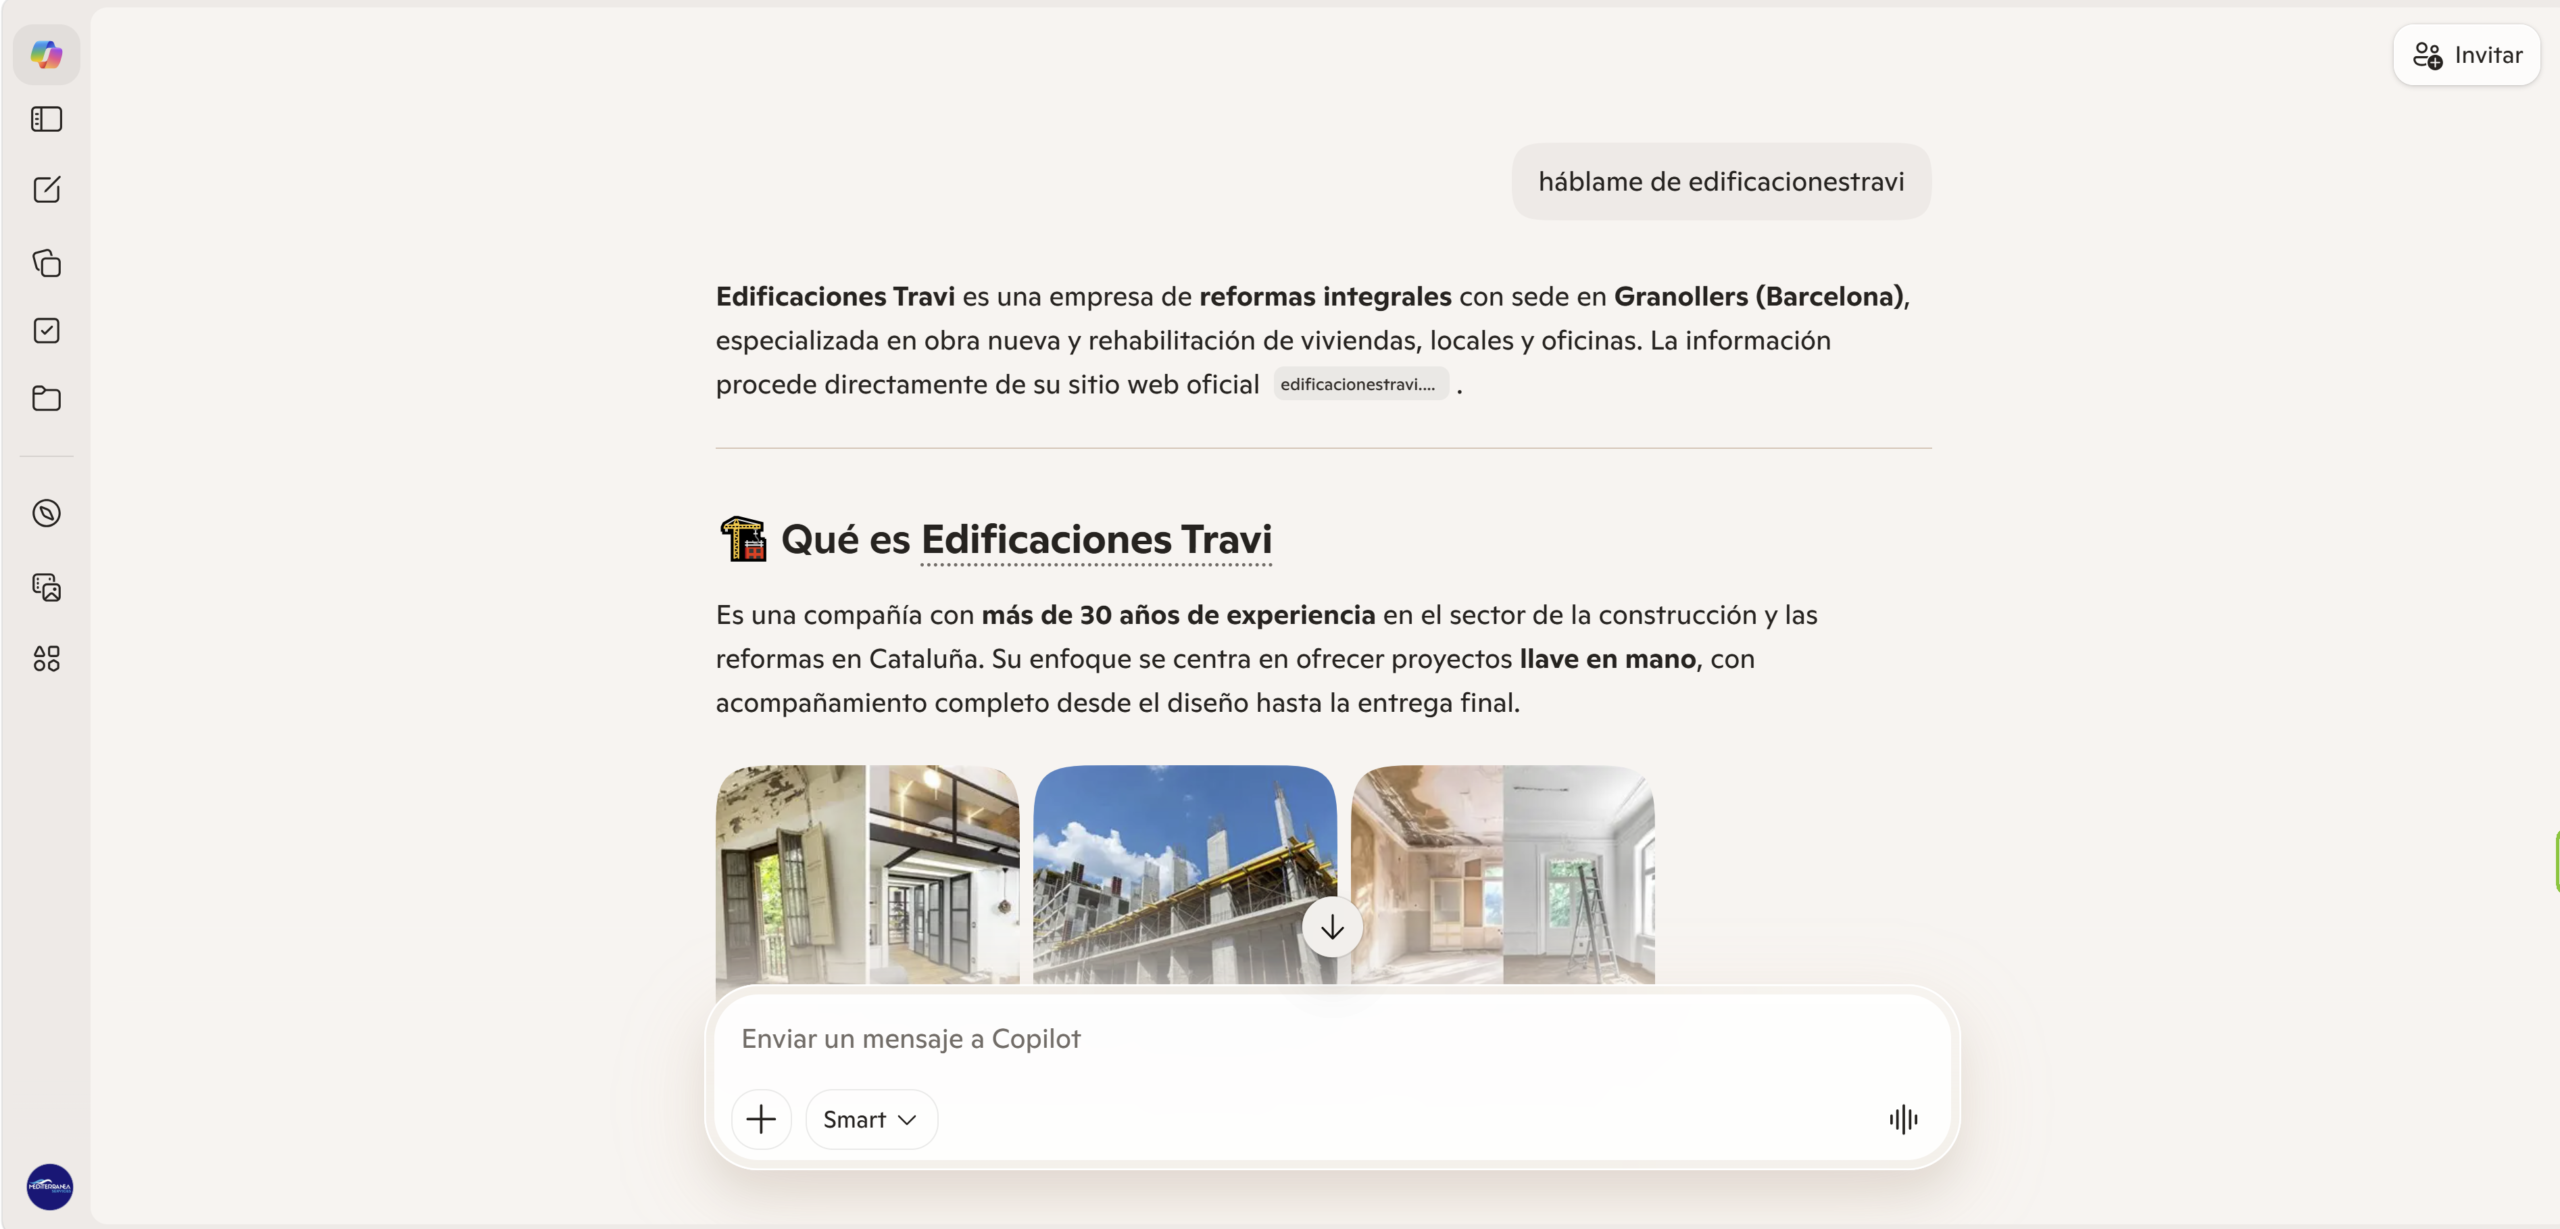2560x1229 pixels.
Task: Click the text más de 30 años de experiencia
Action: coord(1178,615)
